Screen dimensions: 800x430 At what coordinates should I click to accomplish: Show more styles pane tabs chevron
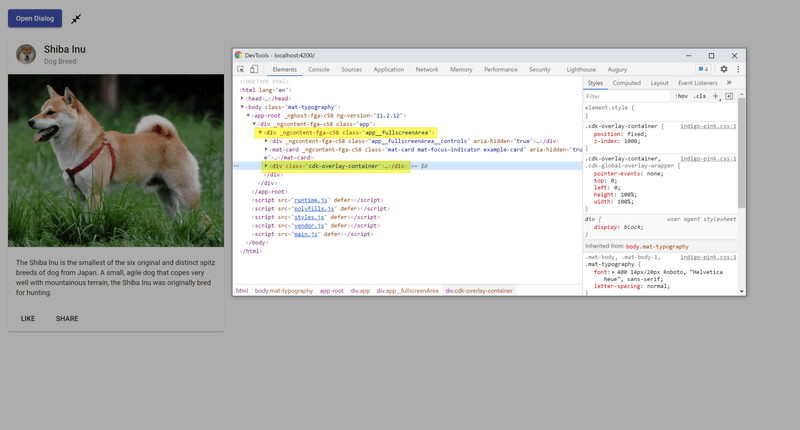pyautogui.click(x=729, y=83)
